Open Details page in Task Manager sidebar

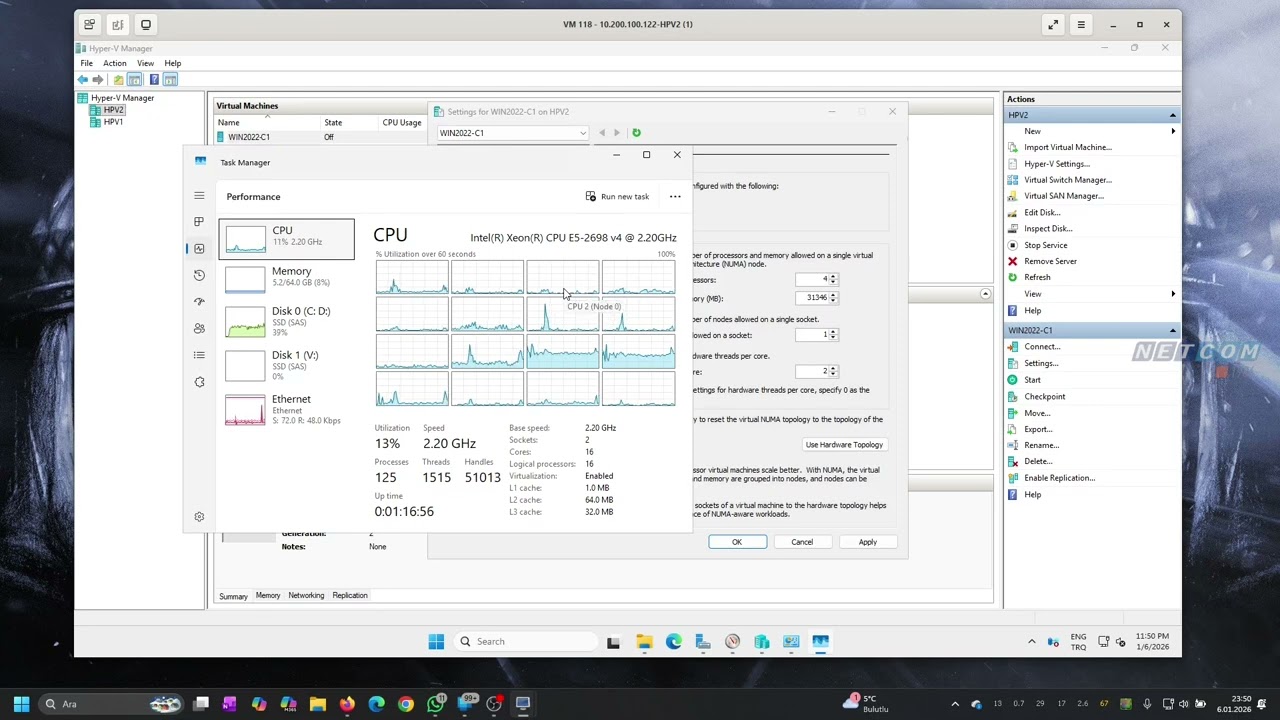pos(199,355)
